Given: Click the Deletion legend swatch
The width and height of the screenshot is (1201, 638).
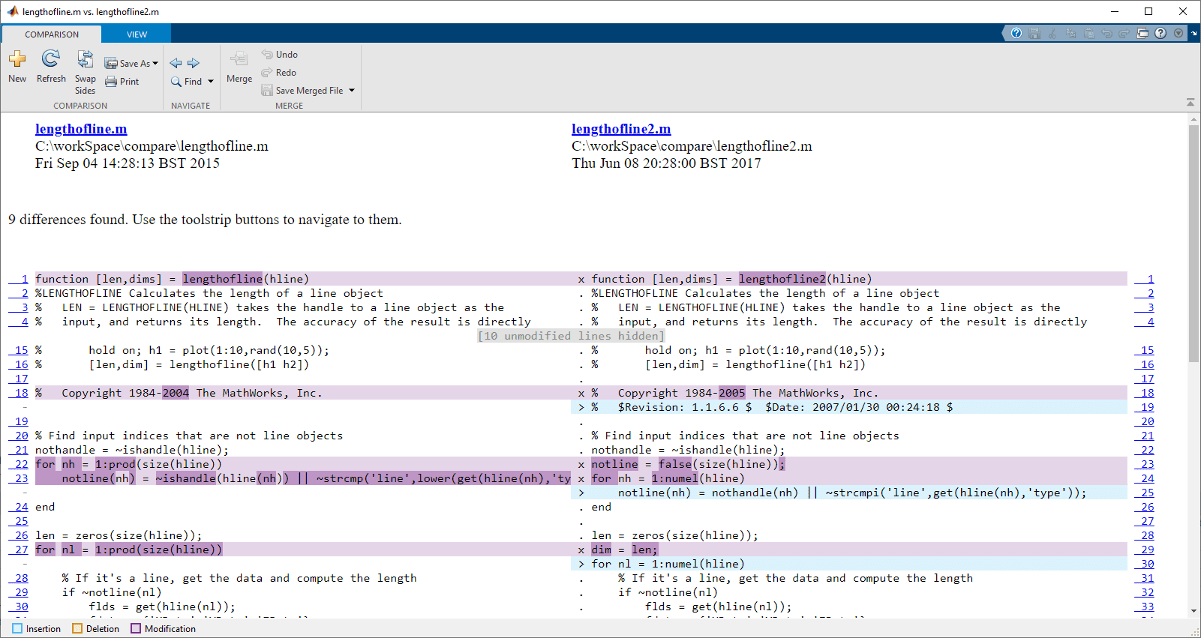Looking at the screenshot, I should [x=75, y=629].
